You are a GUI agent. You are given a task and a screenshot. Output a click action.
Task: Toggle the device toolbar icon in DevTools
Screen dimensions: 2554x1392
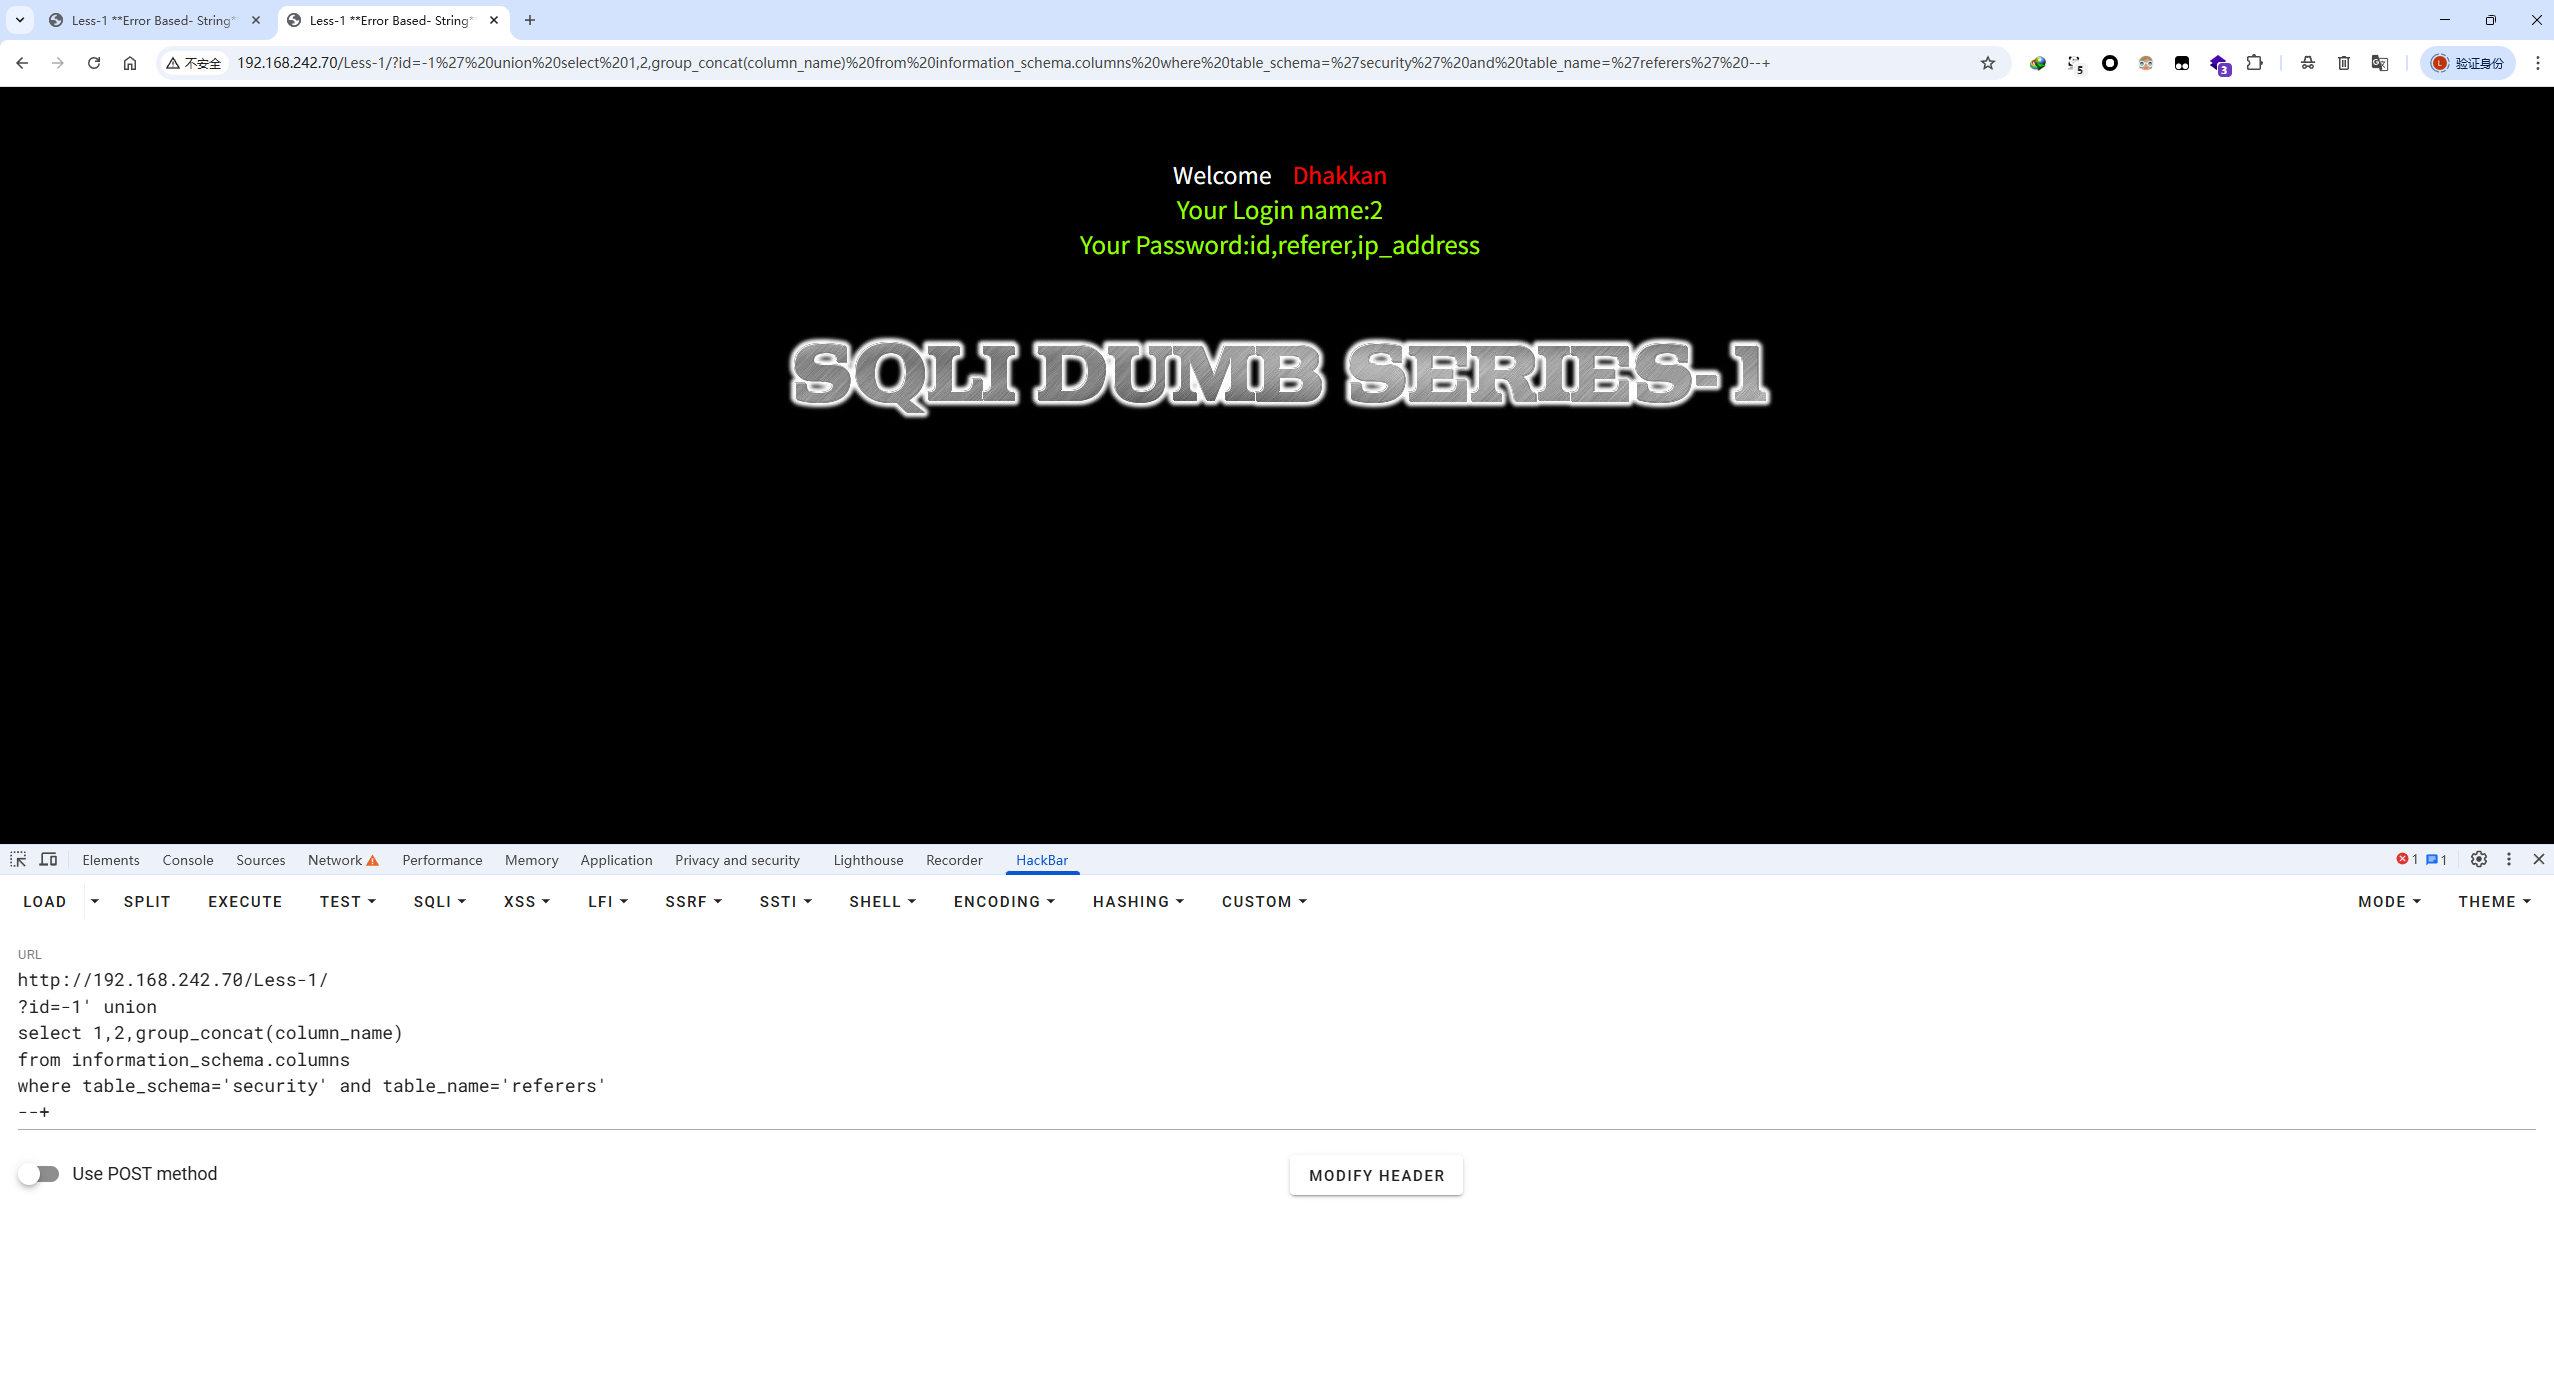click(48, 859)
